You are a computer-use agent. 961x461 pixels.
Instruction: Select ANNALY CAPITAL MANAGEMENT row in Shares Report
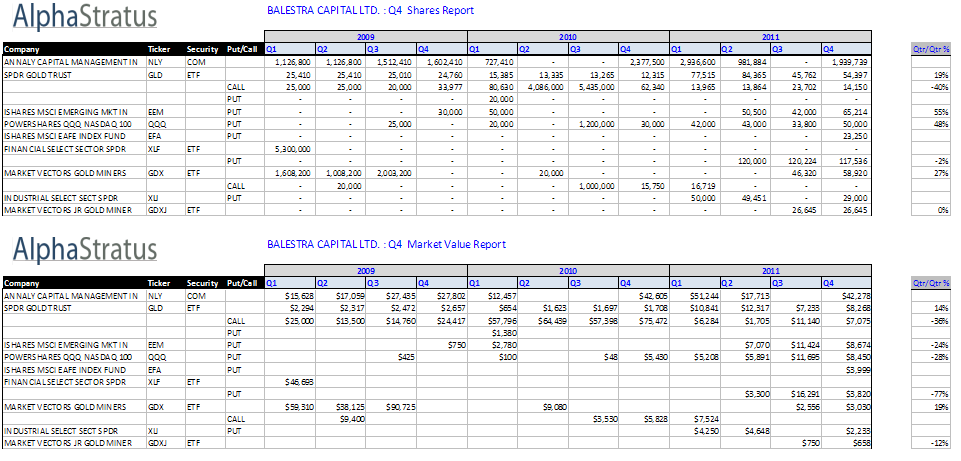point(437,62)
